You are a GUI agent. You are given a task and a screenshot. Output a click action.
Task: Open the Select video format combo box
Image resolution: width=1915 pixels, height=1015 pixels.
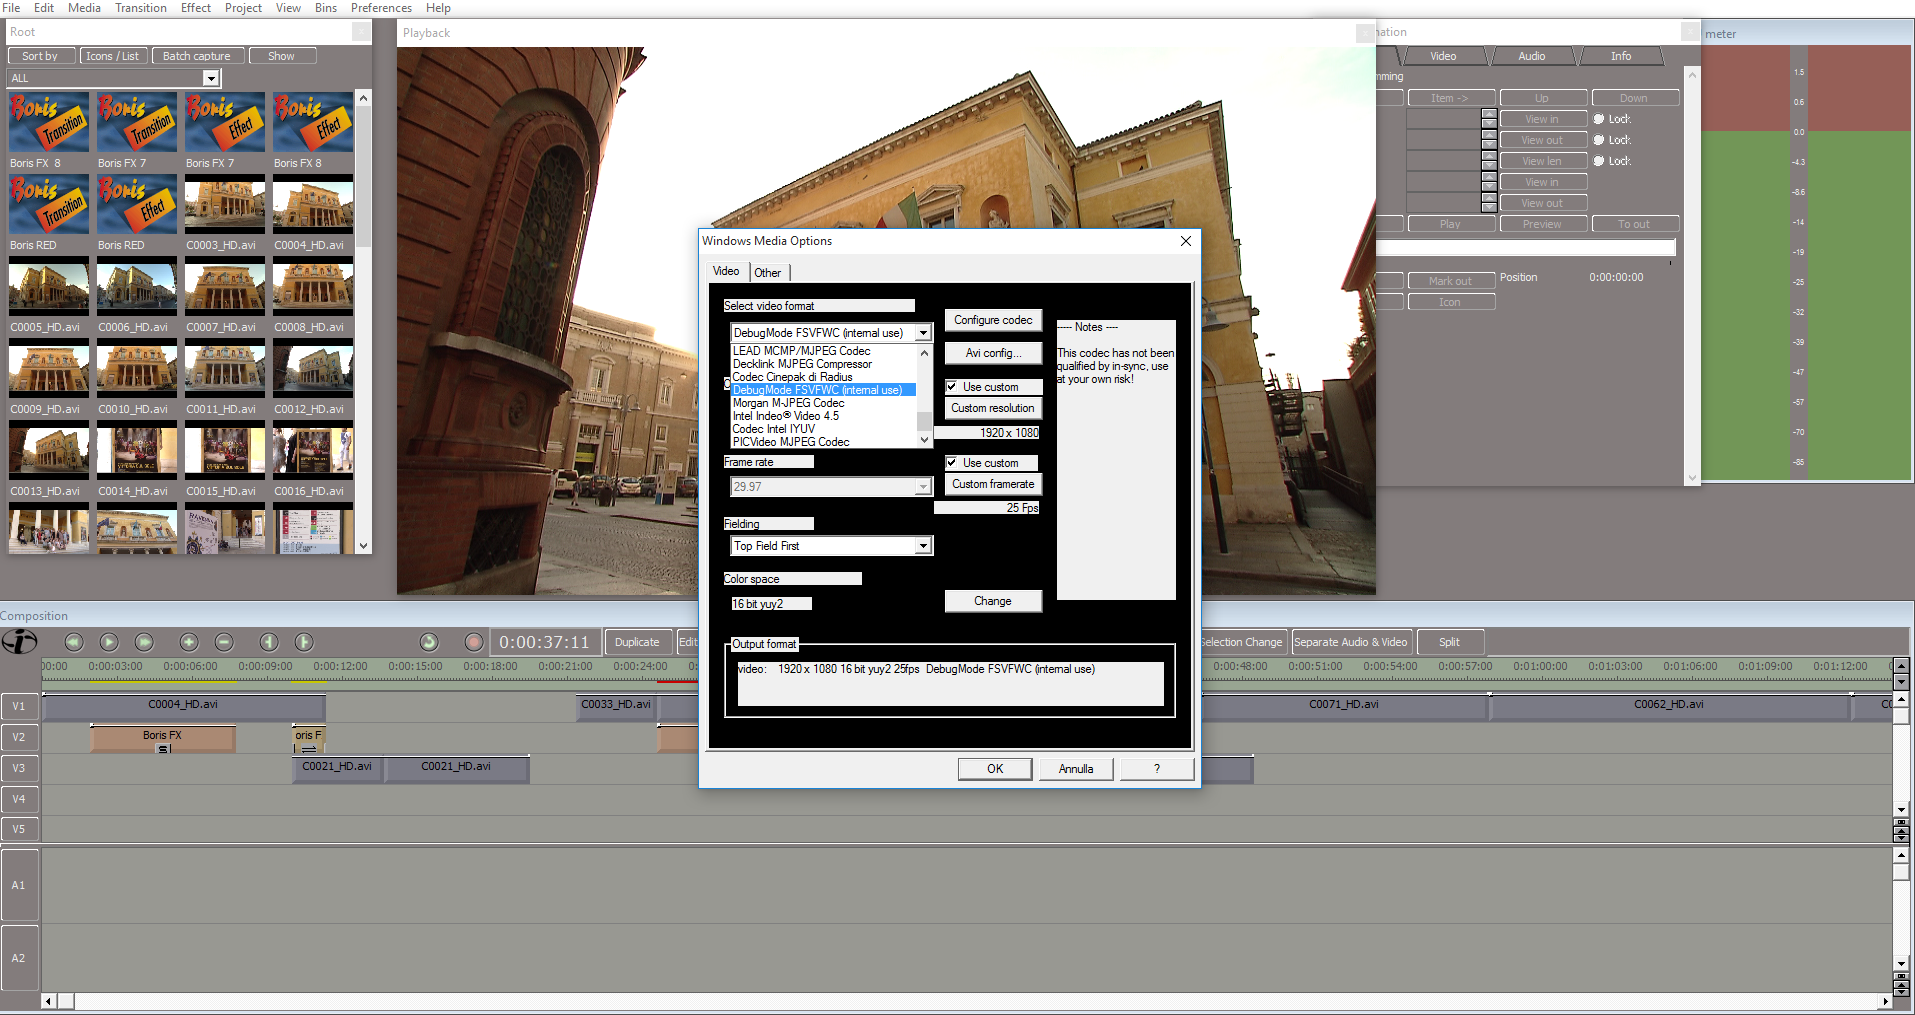(831, 333)
